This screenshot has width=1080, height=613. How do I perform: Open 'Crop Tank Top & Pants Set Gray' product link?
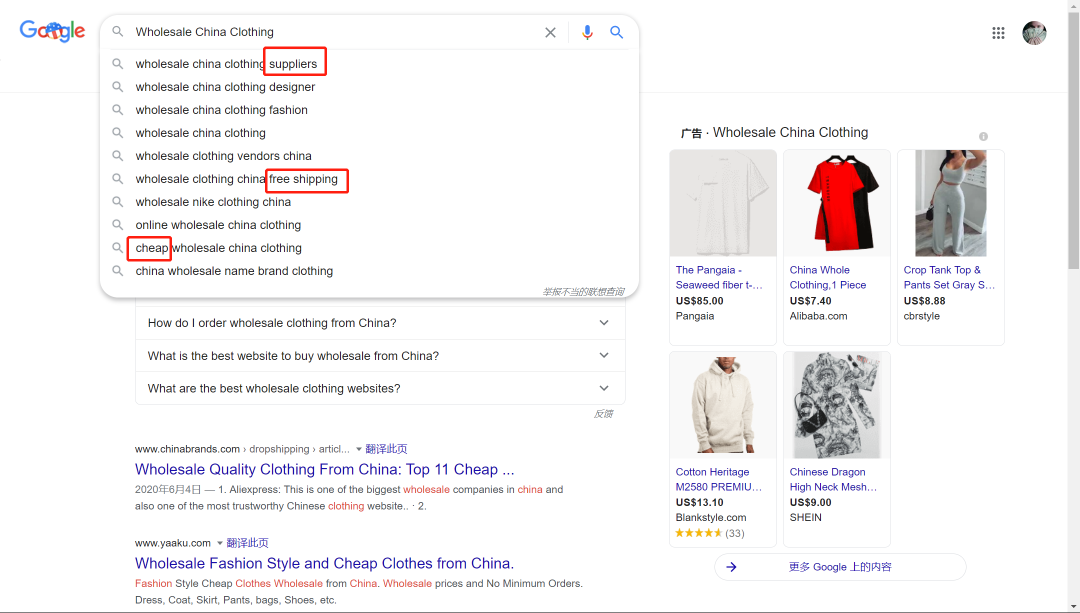949,278
